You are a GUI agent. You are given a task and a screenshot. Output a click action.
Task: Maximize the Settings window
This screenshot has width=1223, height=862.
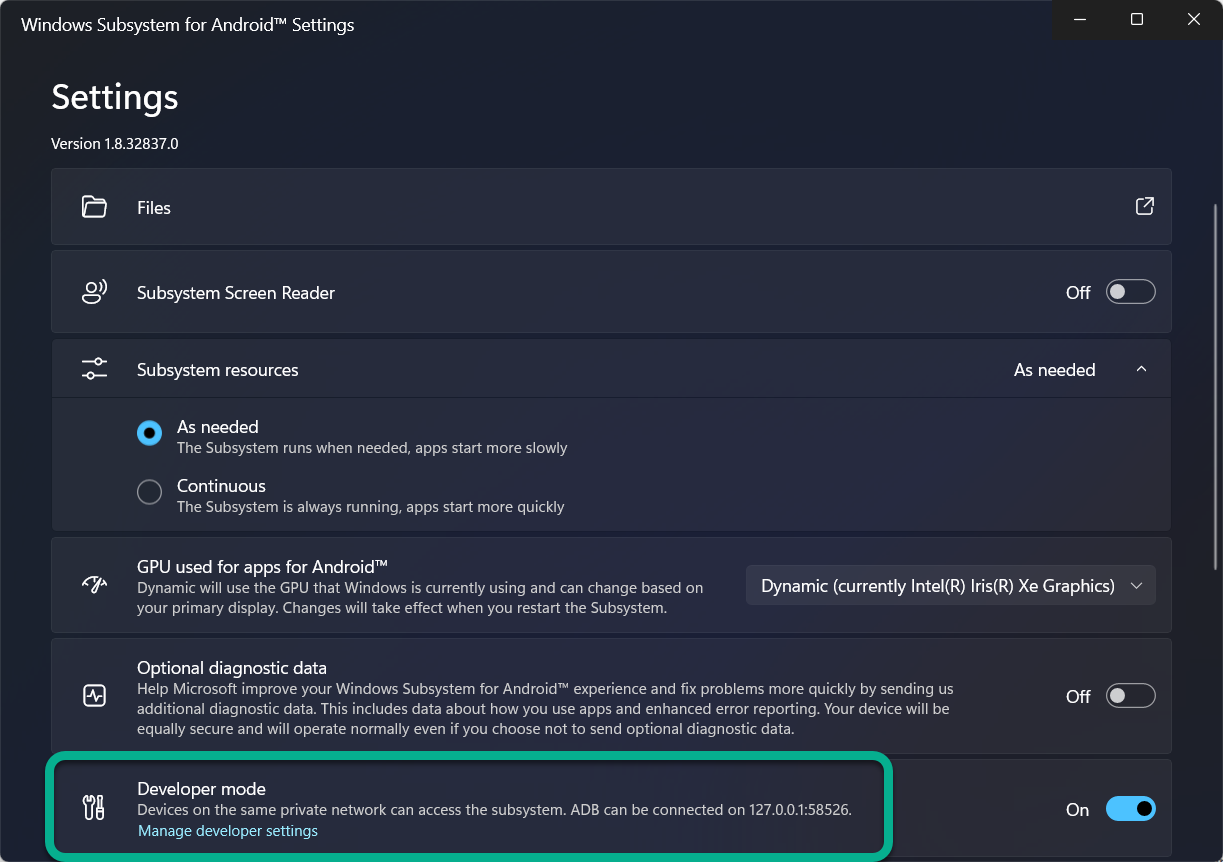[1137, 20]
